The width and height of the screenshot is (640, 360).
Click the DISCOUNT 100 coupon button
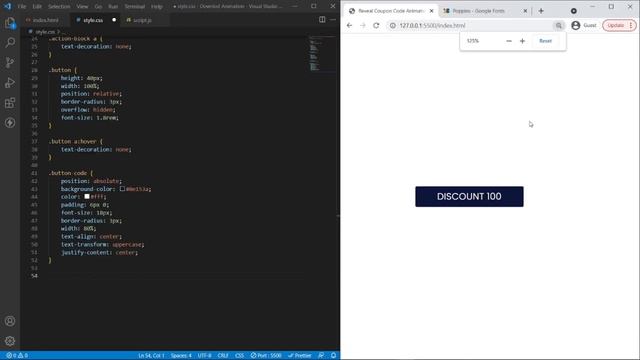469,197
